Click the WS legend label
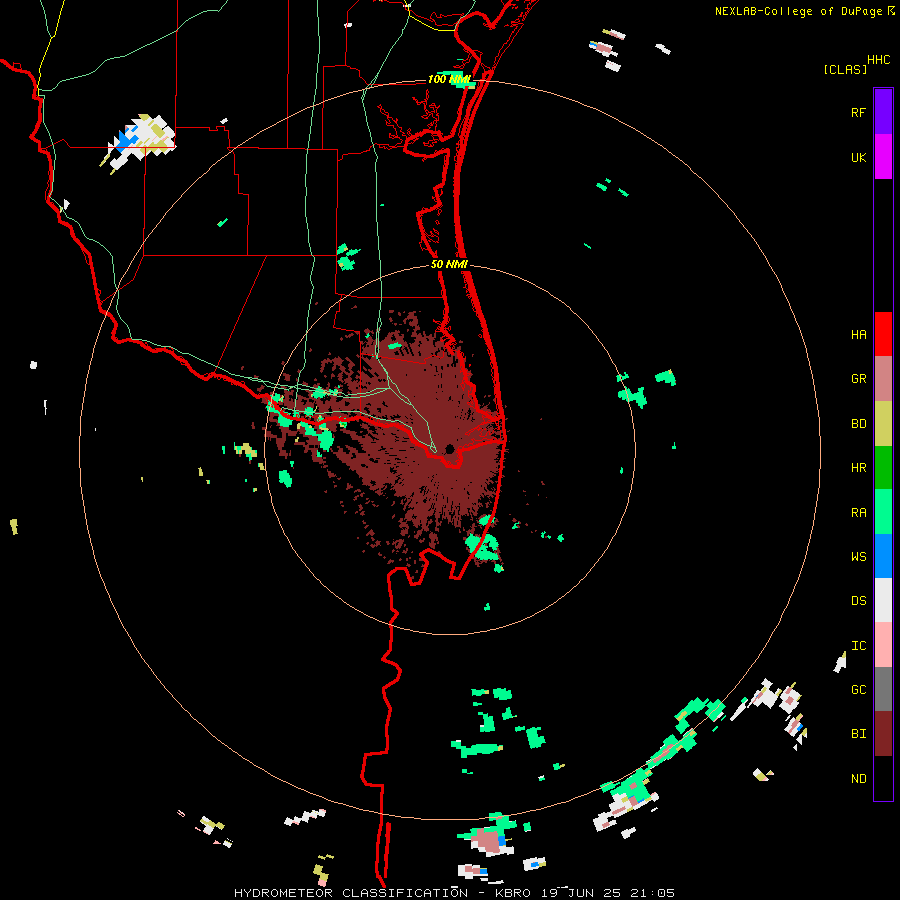Viewport: 900px width, 900px height. click(x=858, y=557)
